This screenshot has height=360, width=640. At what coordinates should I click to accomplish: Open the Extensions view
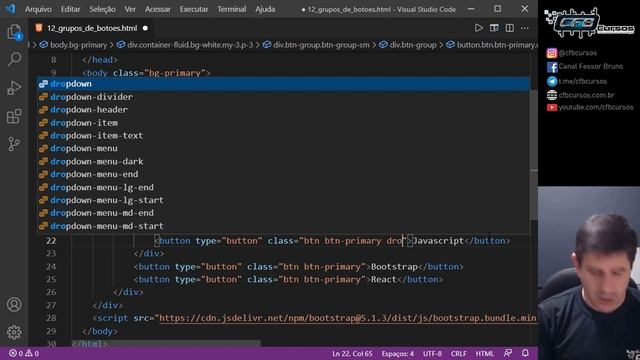click(14, 116)
